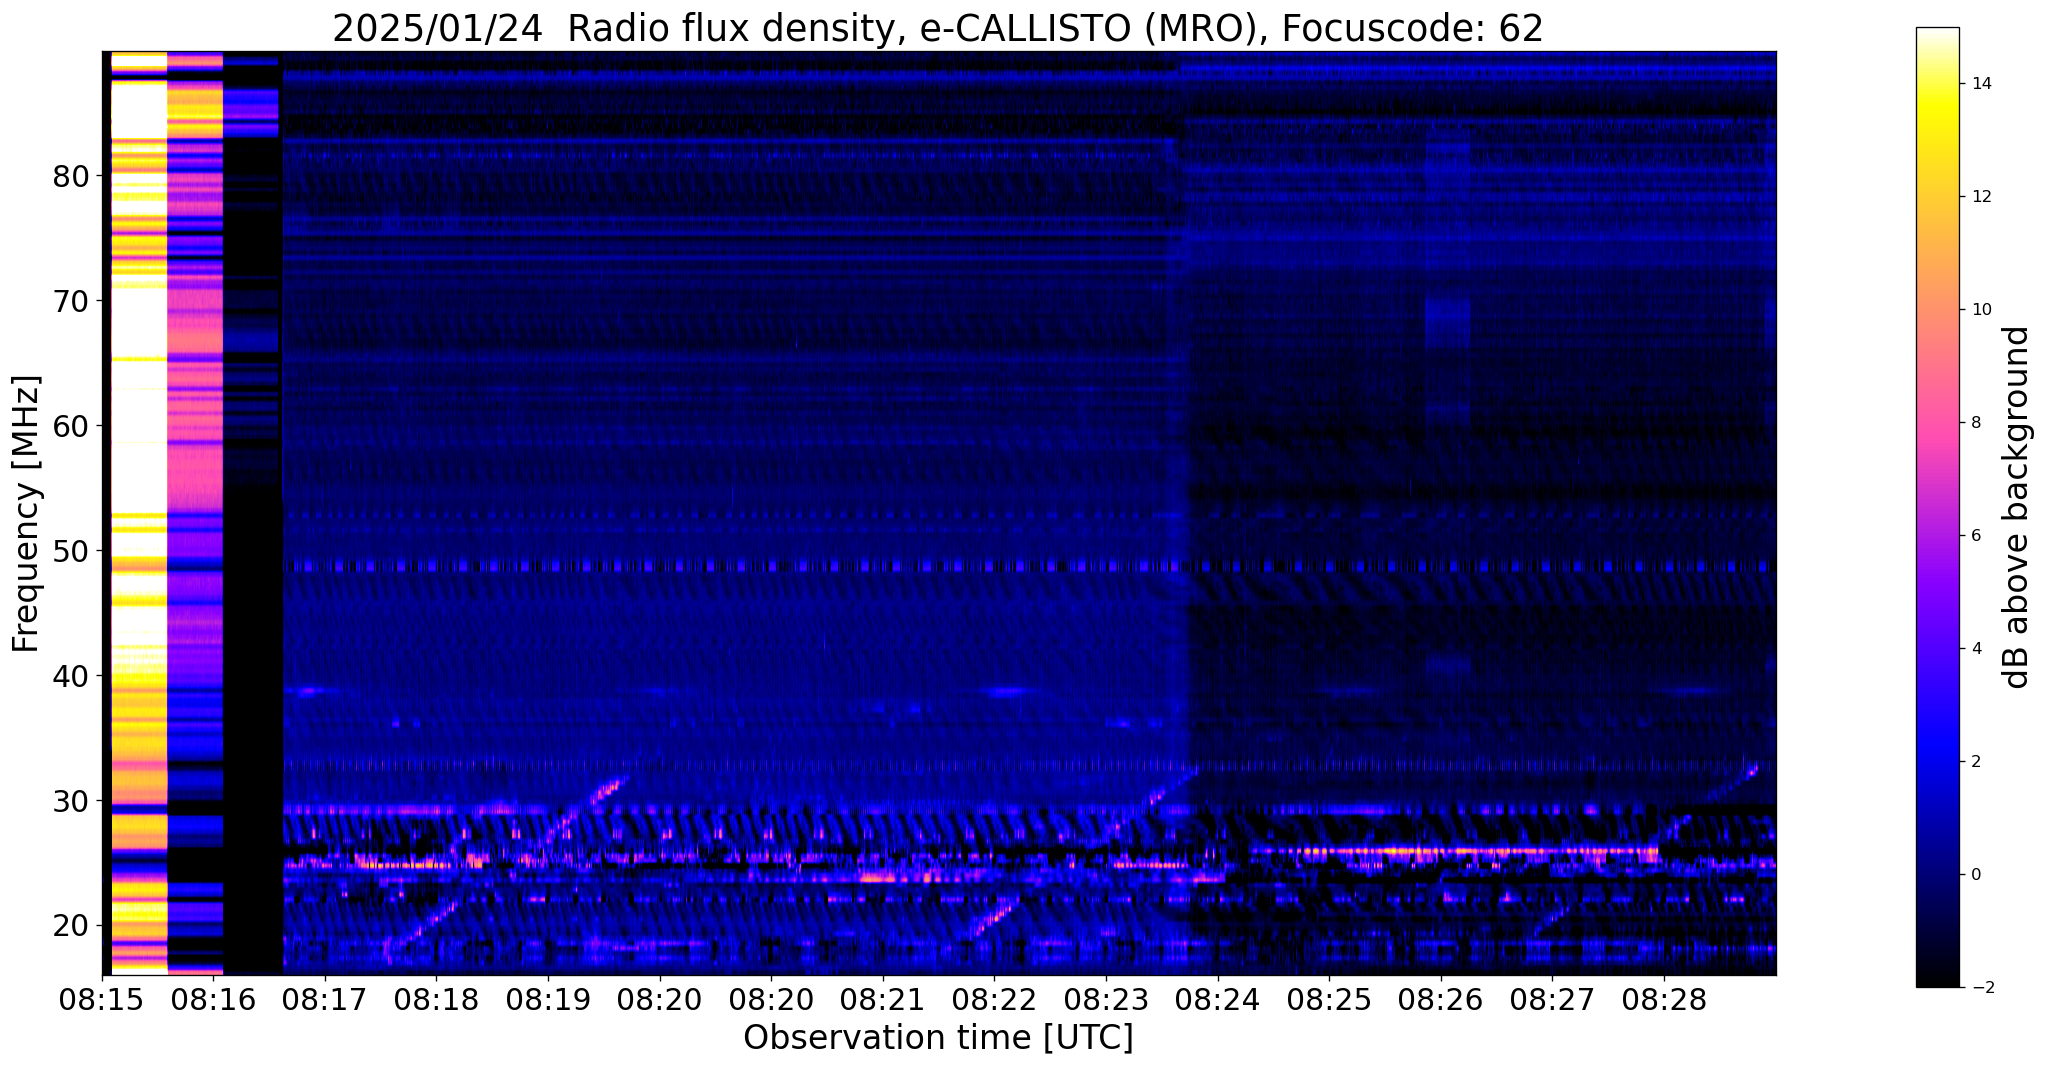This screenshot has width=2047, height=1067.
Task: Select the 'Frequency [MHz]' y-axis label
Action: point(26,513)
